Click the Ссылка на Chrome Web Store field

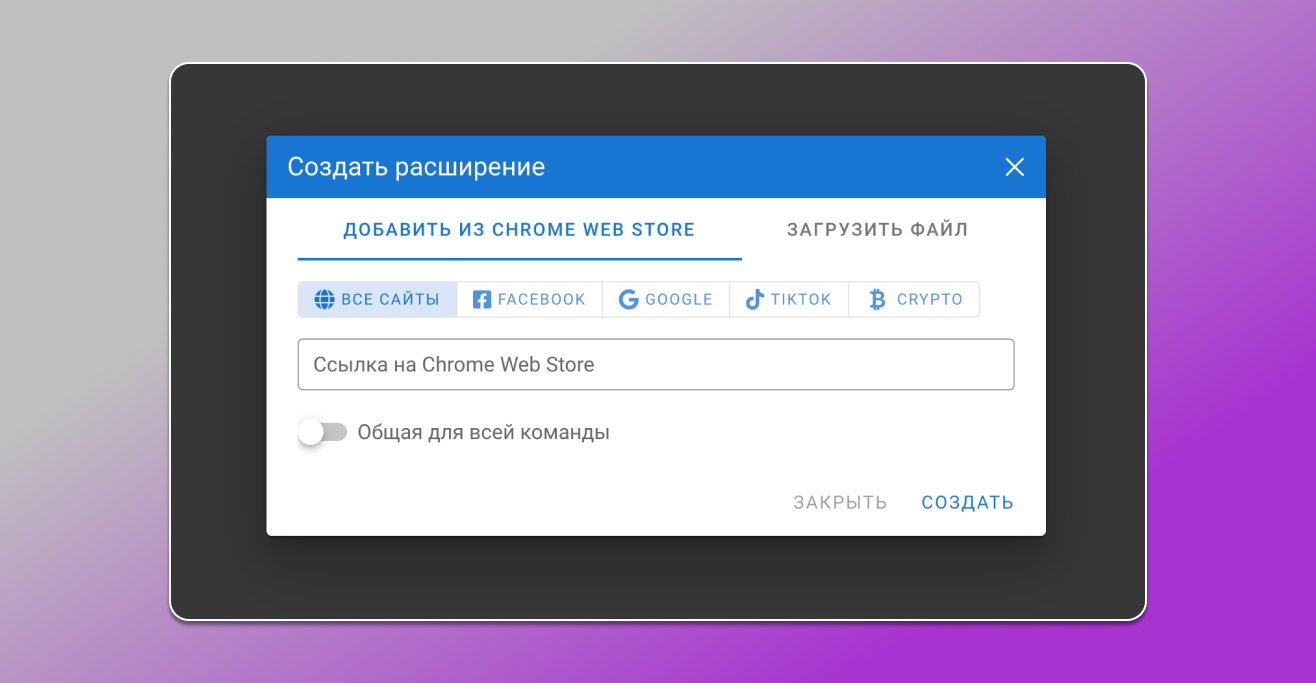click(x=656, y=364)
